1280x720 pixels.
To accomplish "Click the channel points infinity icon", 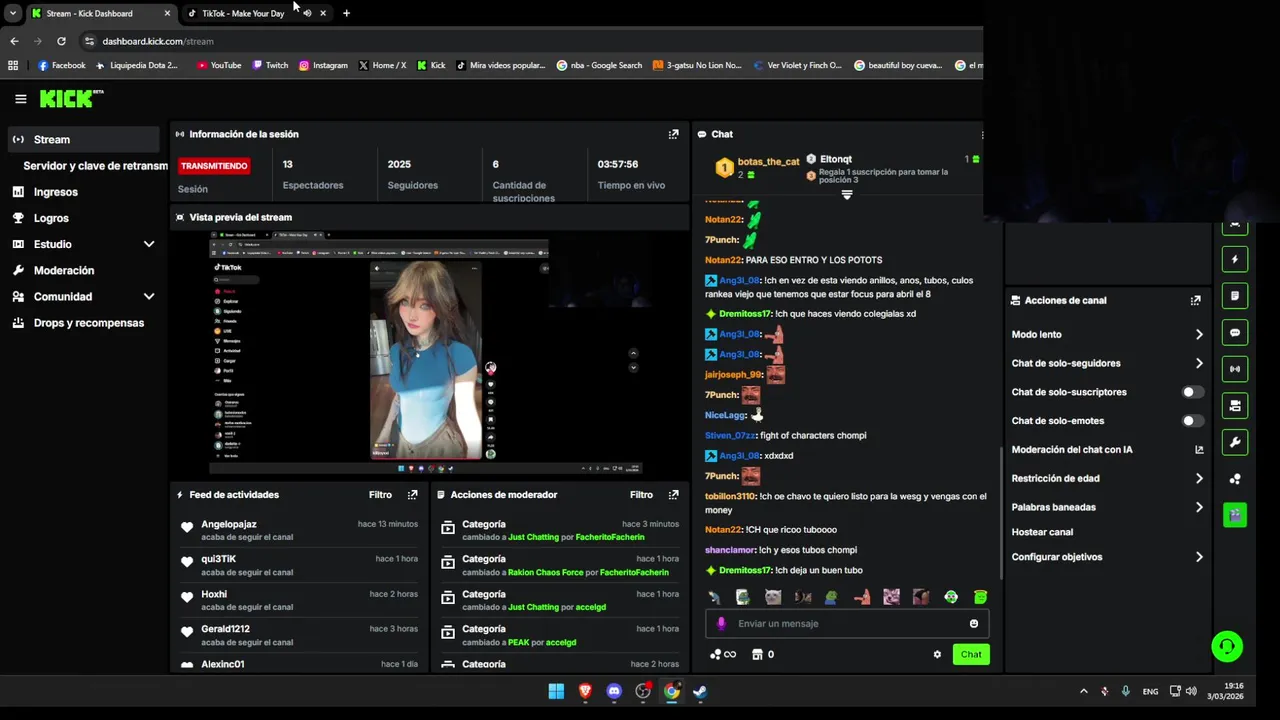I will (x=723, y=655).
